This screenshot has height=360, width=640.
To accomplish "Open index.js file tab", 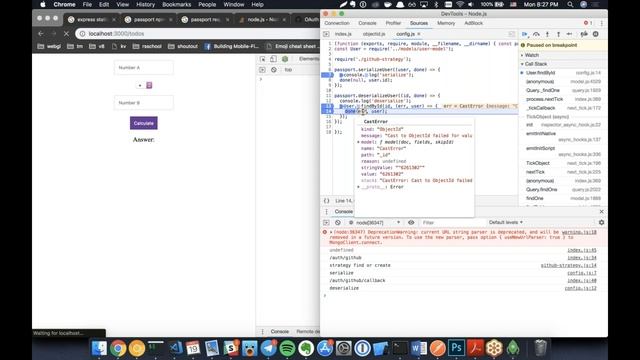I will [x=343, y=34].
